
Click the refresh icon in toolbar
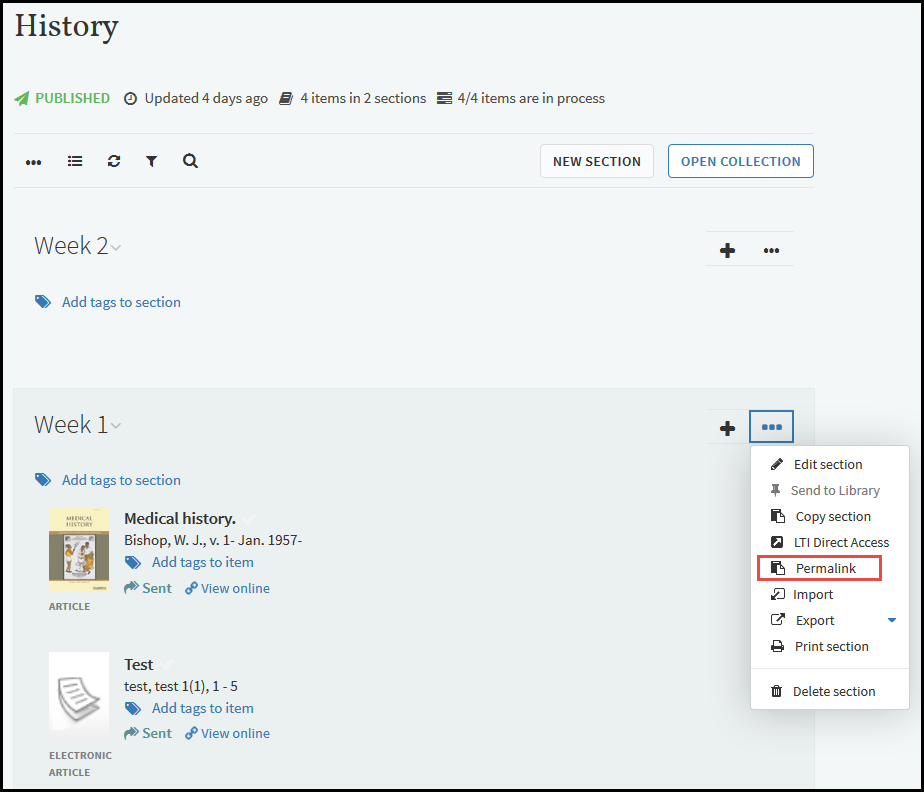(114, 161)
